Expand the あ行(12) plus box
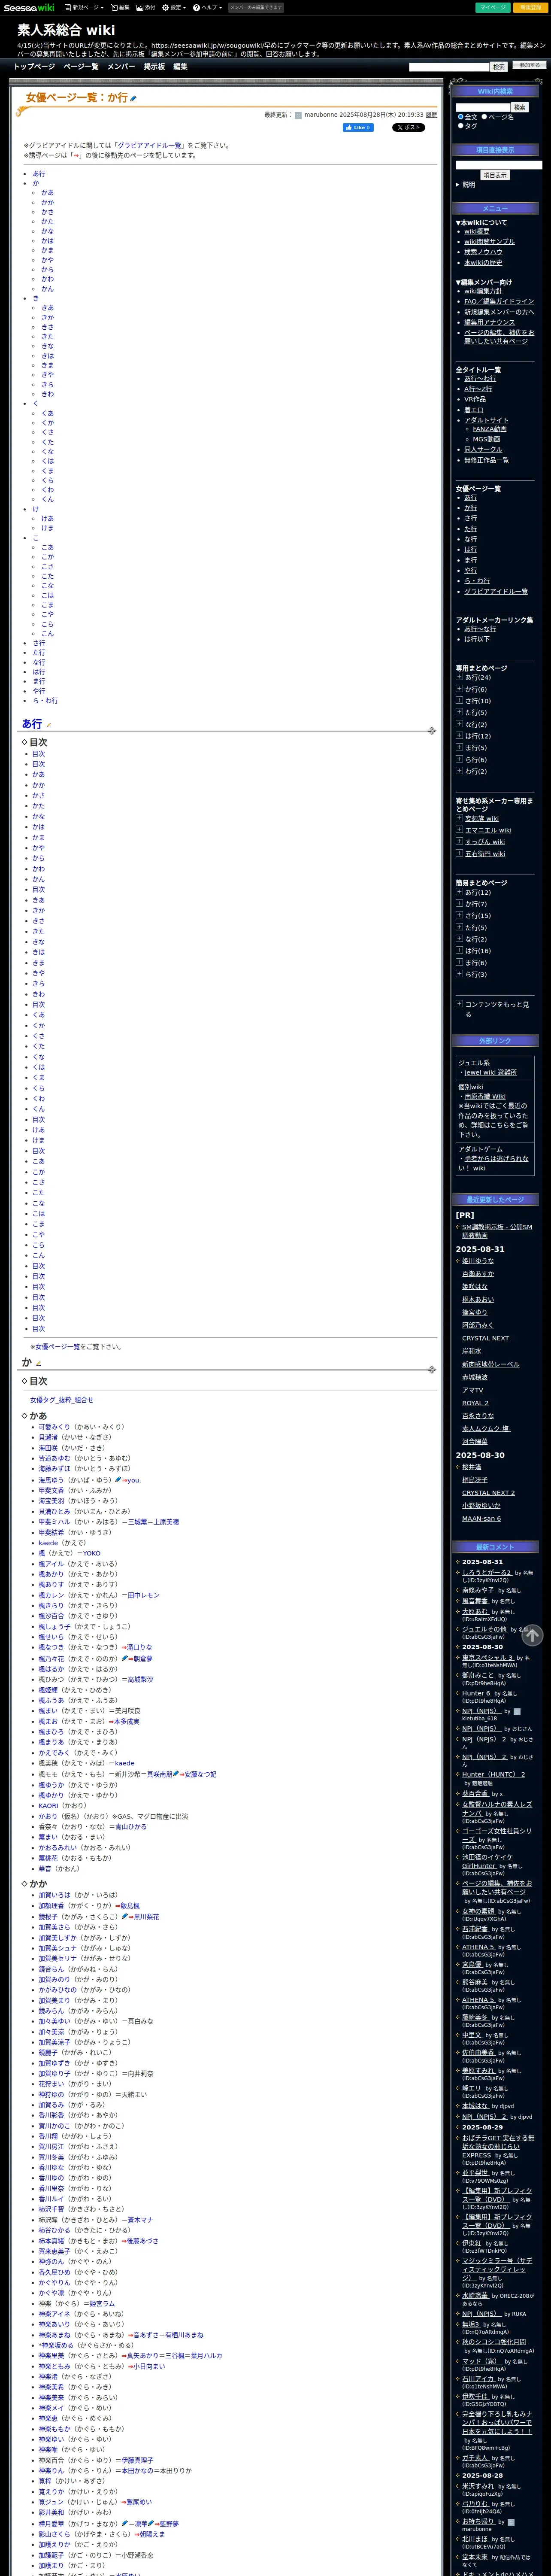This screenshot has width=551, height=2576. tap(459, 892)
